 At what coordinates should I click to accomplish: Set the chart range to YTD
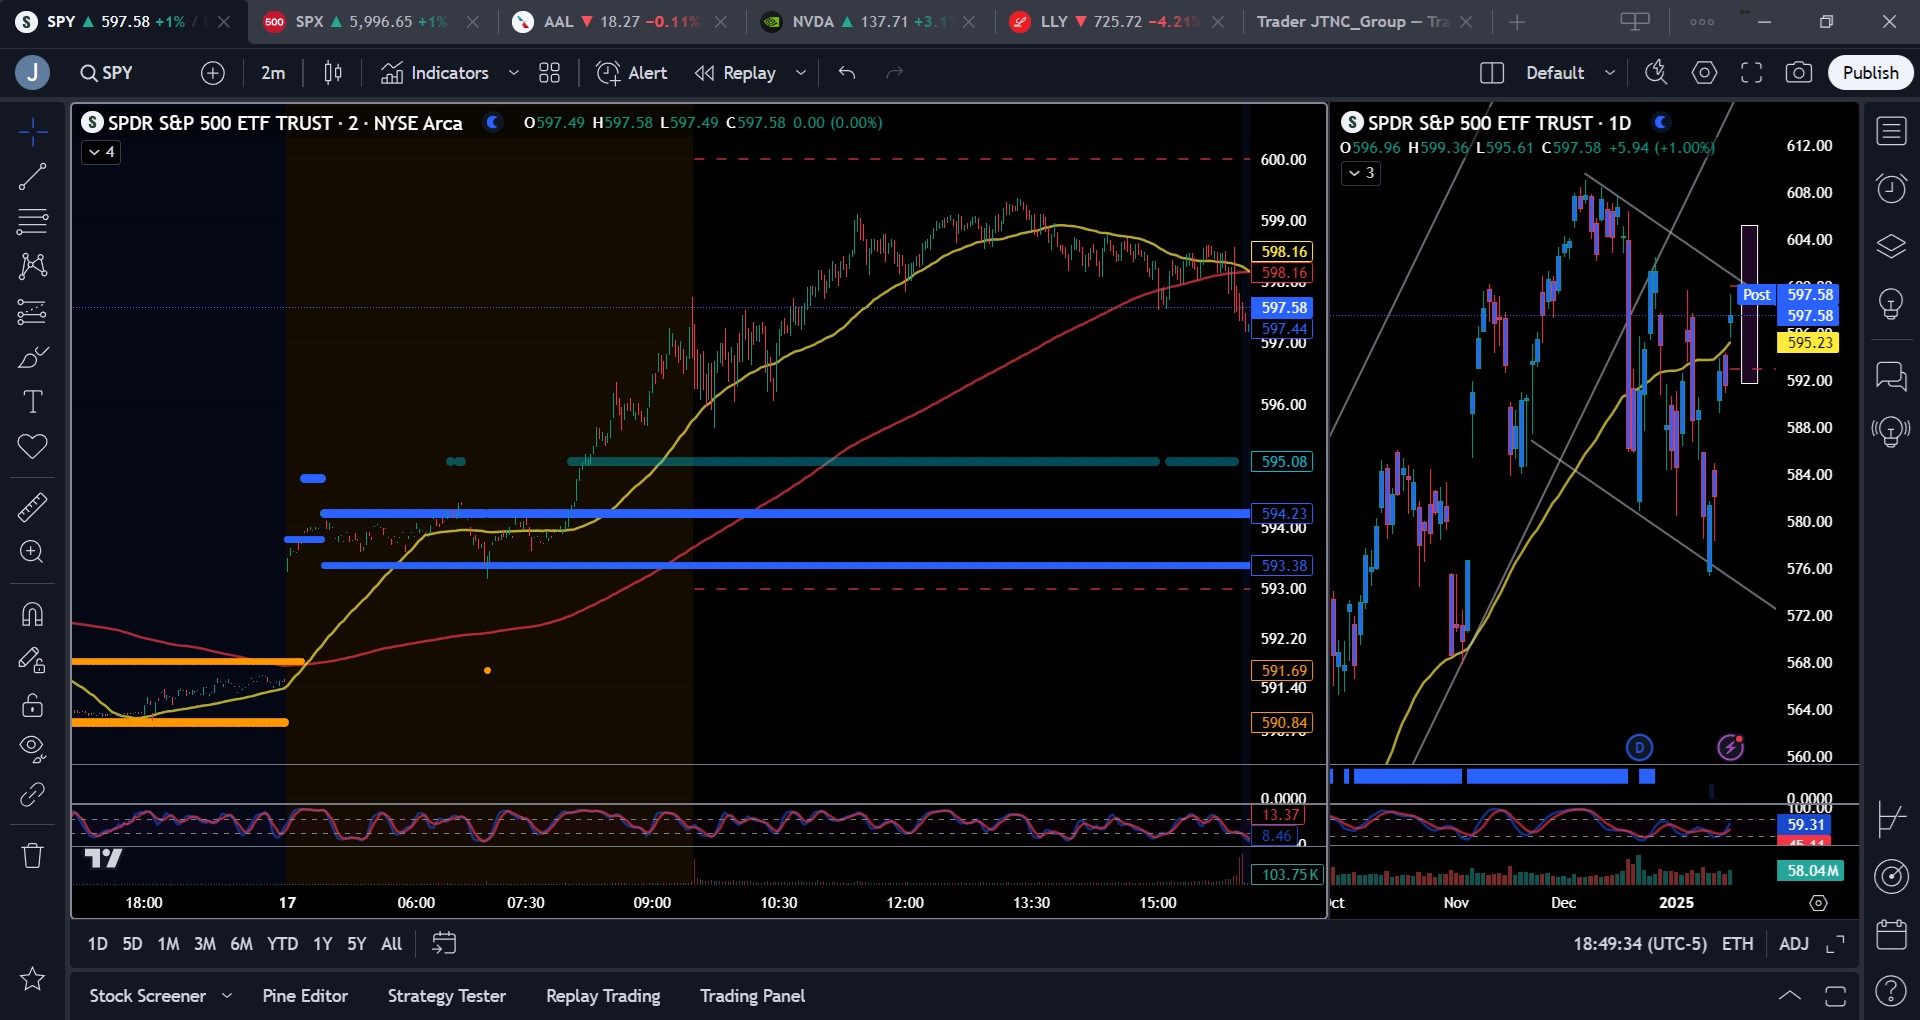(x=282, y=944)
